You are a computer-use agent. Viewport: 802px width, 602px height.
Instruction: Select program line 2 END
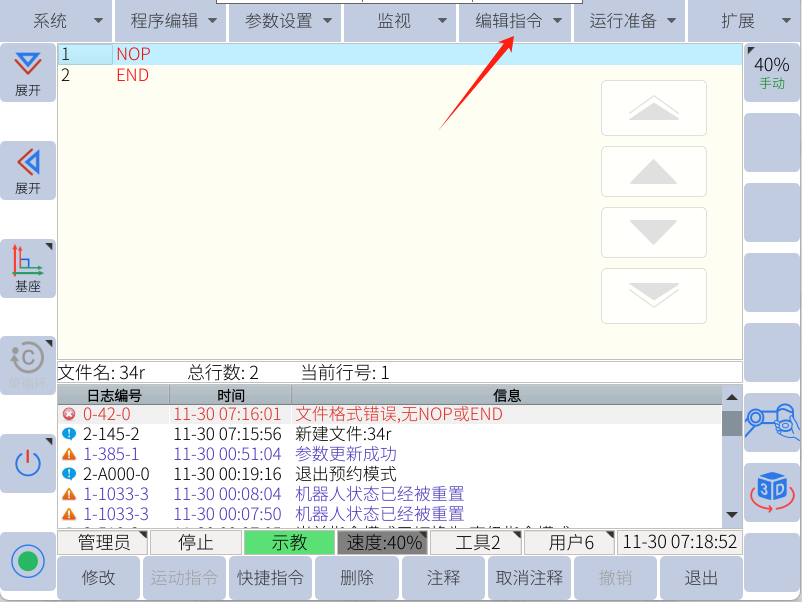click(132, 75)
